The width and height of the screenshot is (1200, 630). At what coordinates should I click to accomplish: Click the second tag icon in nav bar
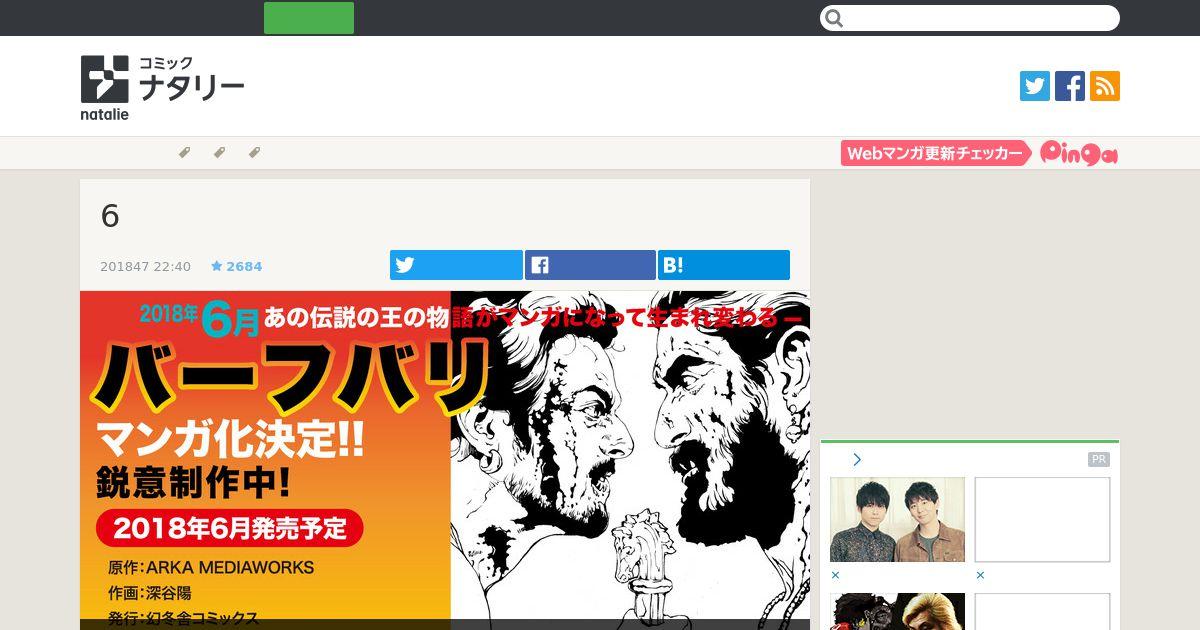219,153
